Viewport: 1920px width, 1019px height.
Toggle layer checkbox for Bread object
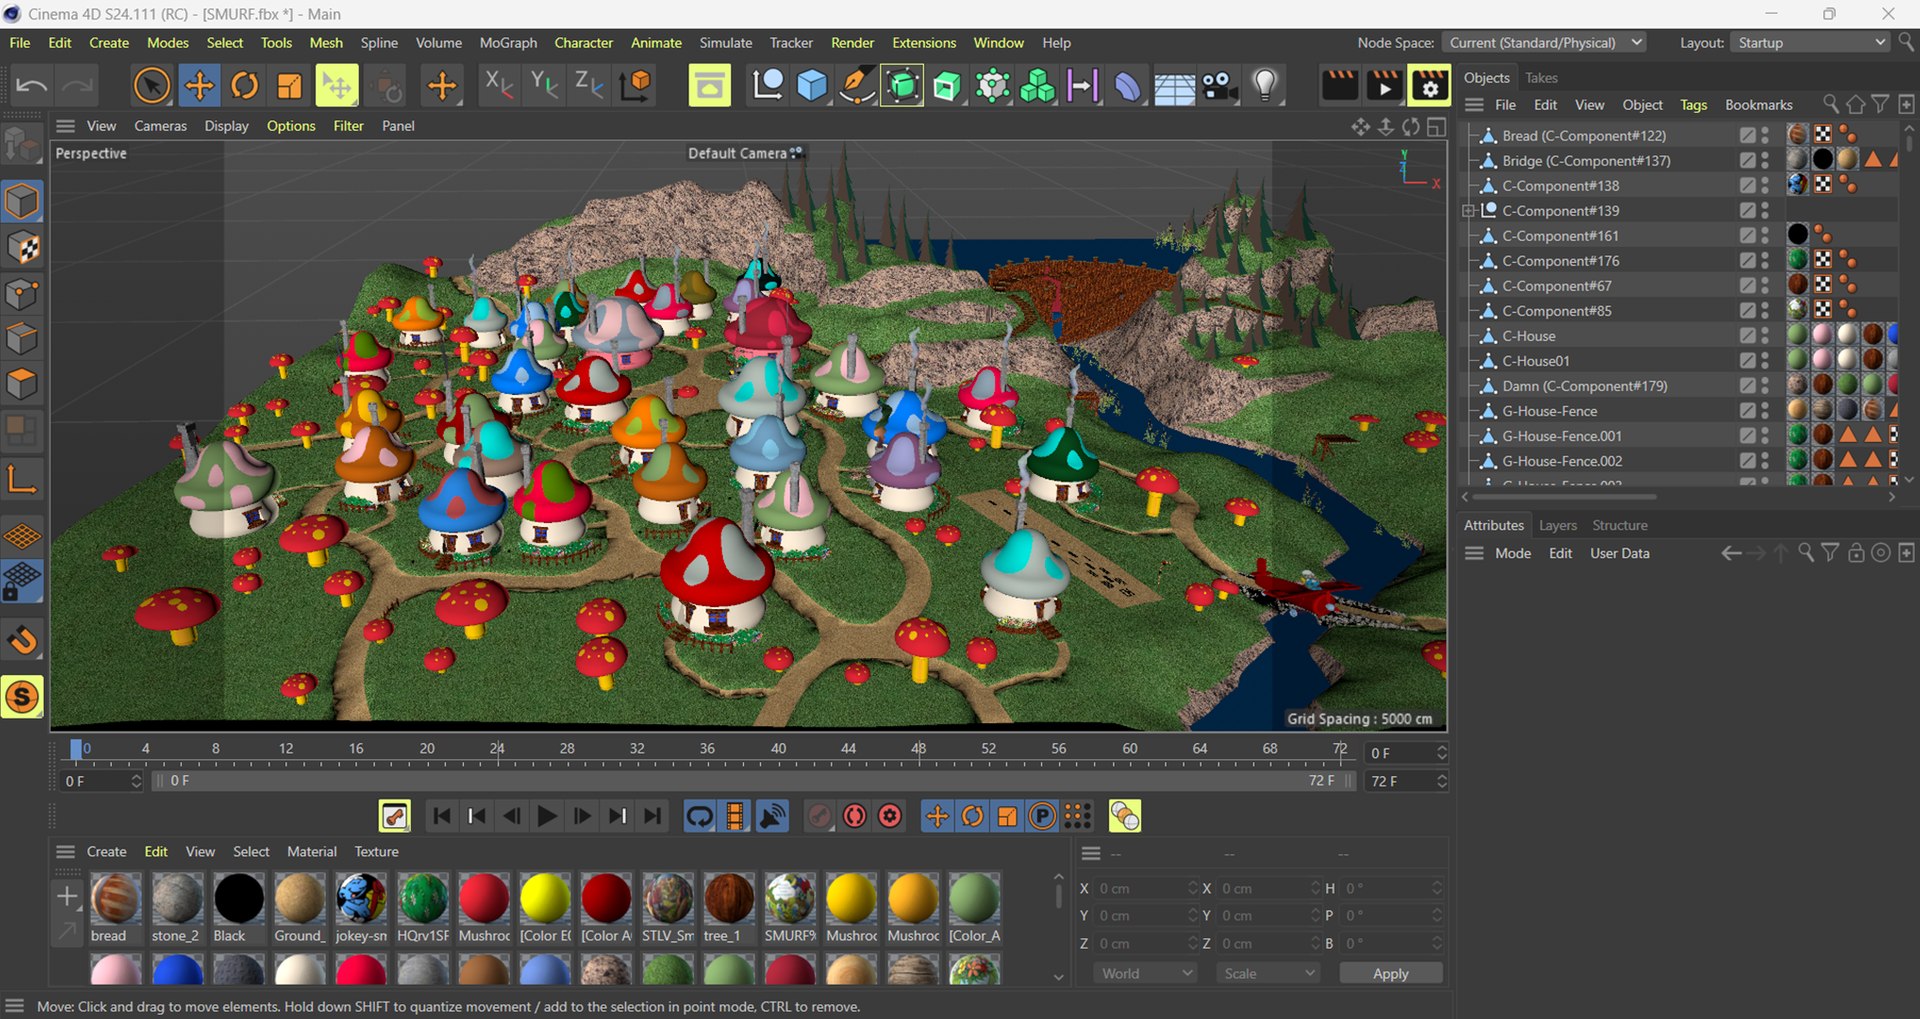pyautogui.click(x=1747, y=135)
